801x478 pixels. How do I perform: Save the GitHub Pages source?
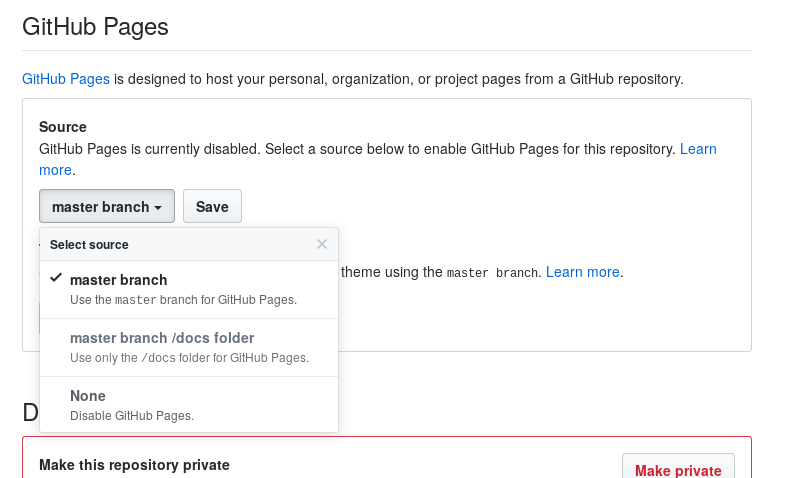tap(213, 206)
